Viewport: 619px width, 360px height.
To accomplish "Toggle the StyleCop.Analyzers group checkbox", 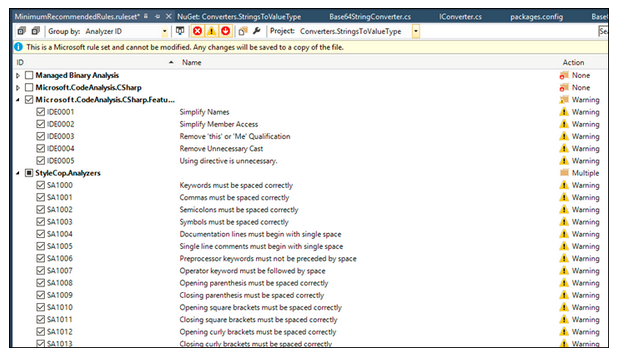I will tap(29, 173).
